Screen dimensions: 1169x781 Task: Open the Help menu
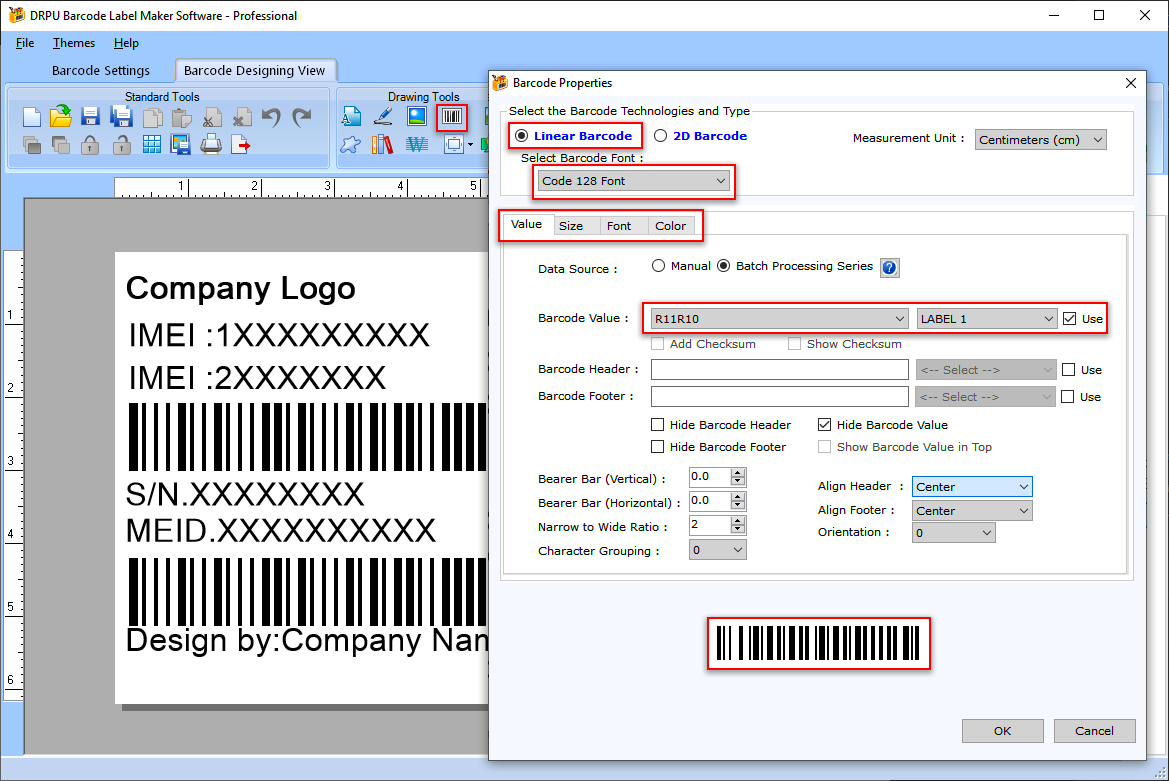pyautogui.click(x=126, y=43)
